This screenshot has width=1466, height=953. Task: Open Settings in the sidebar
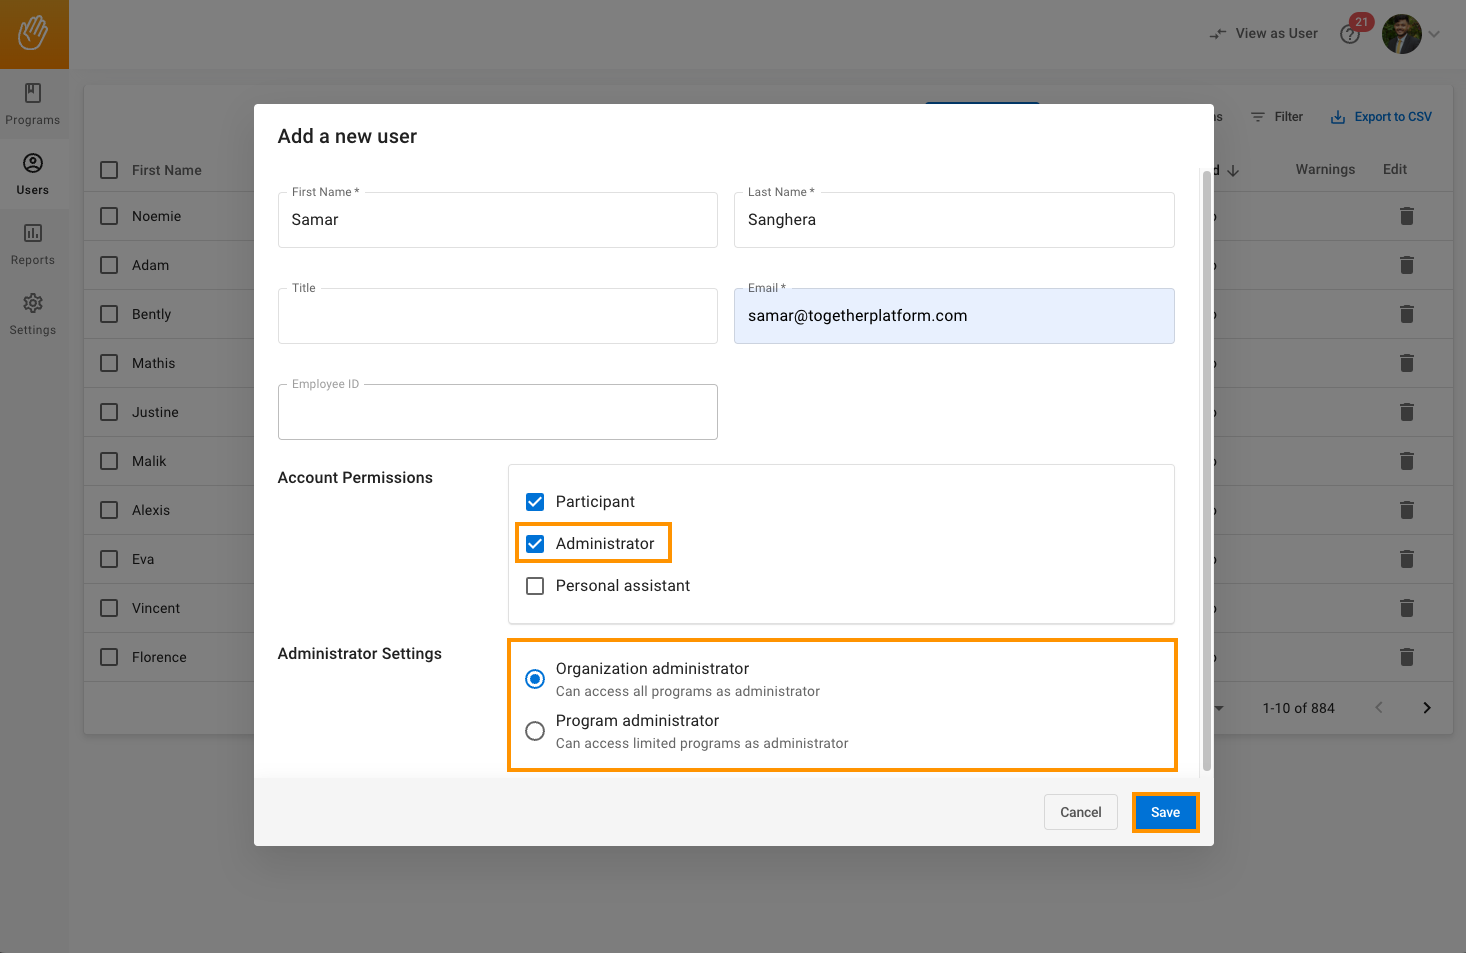point(33,314)
